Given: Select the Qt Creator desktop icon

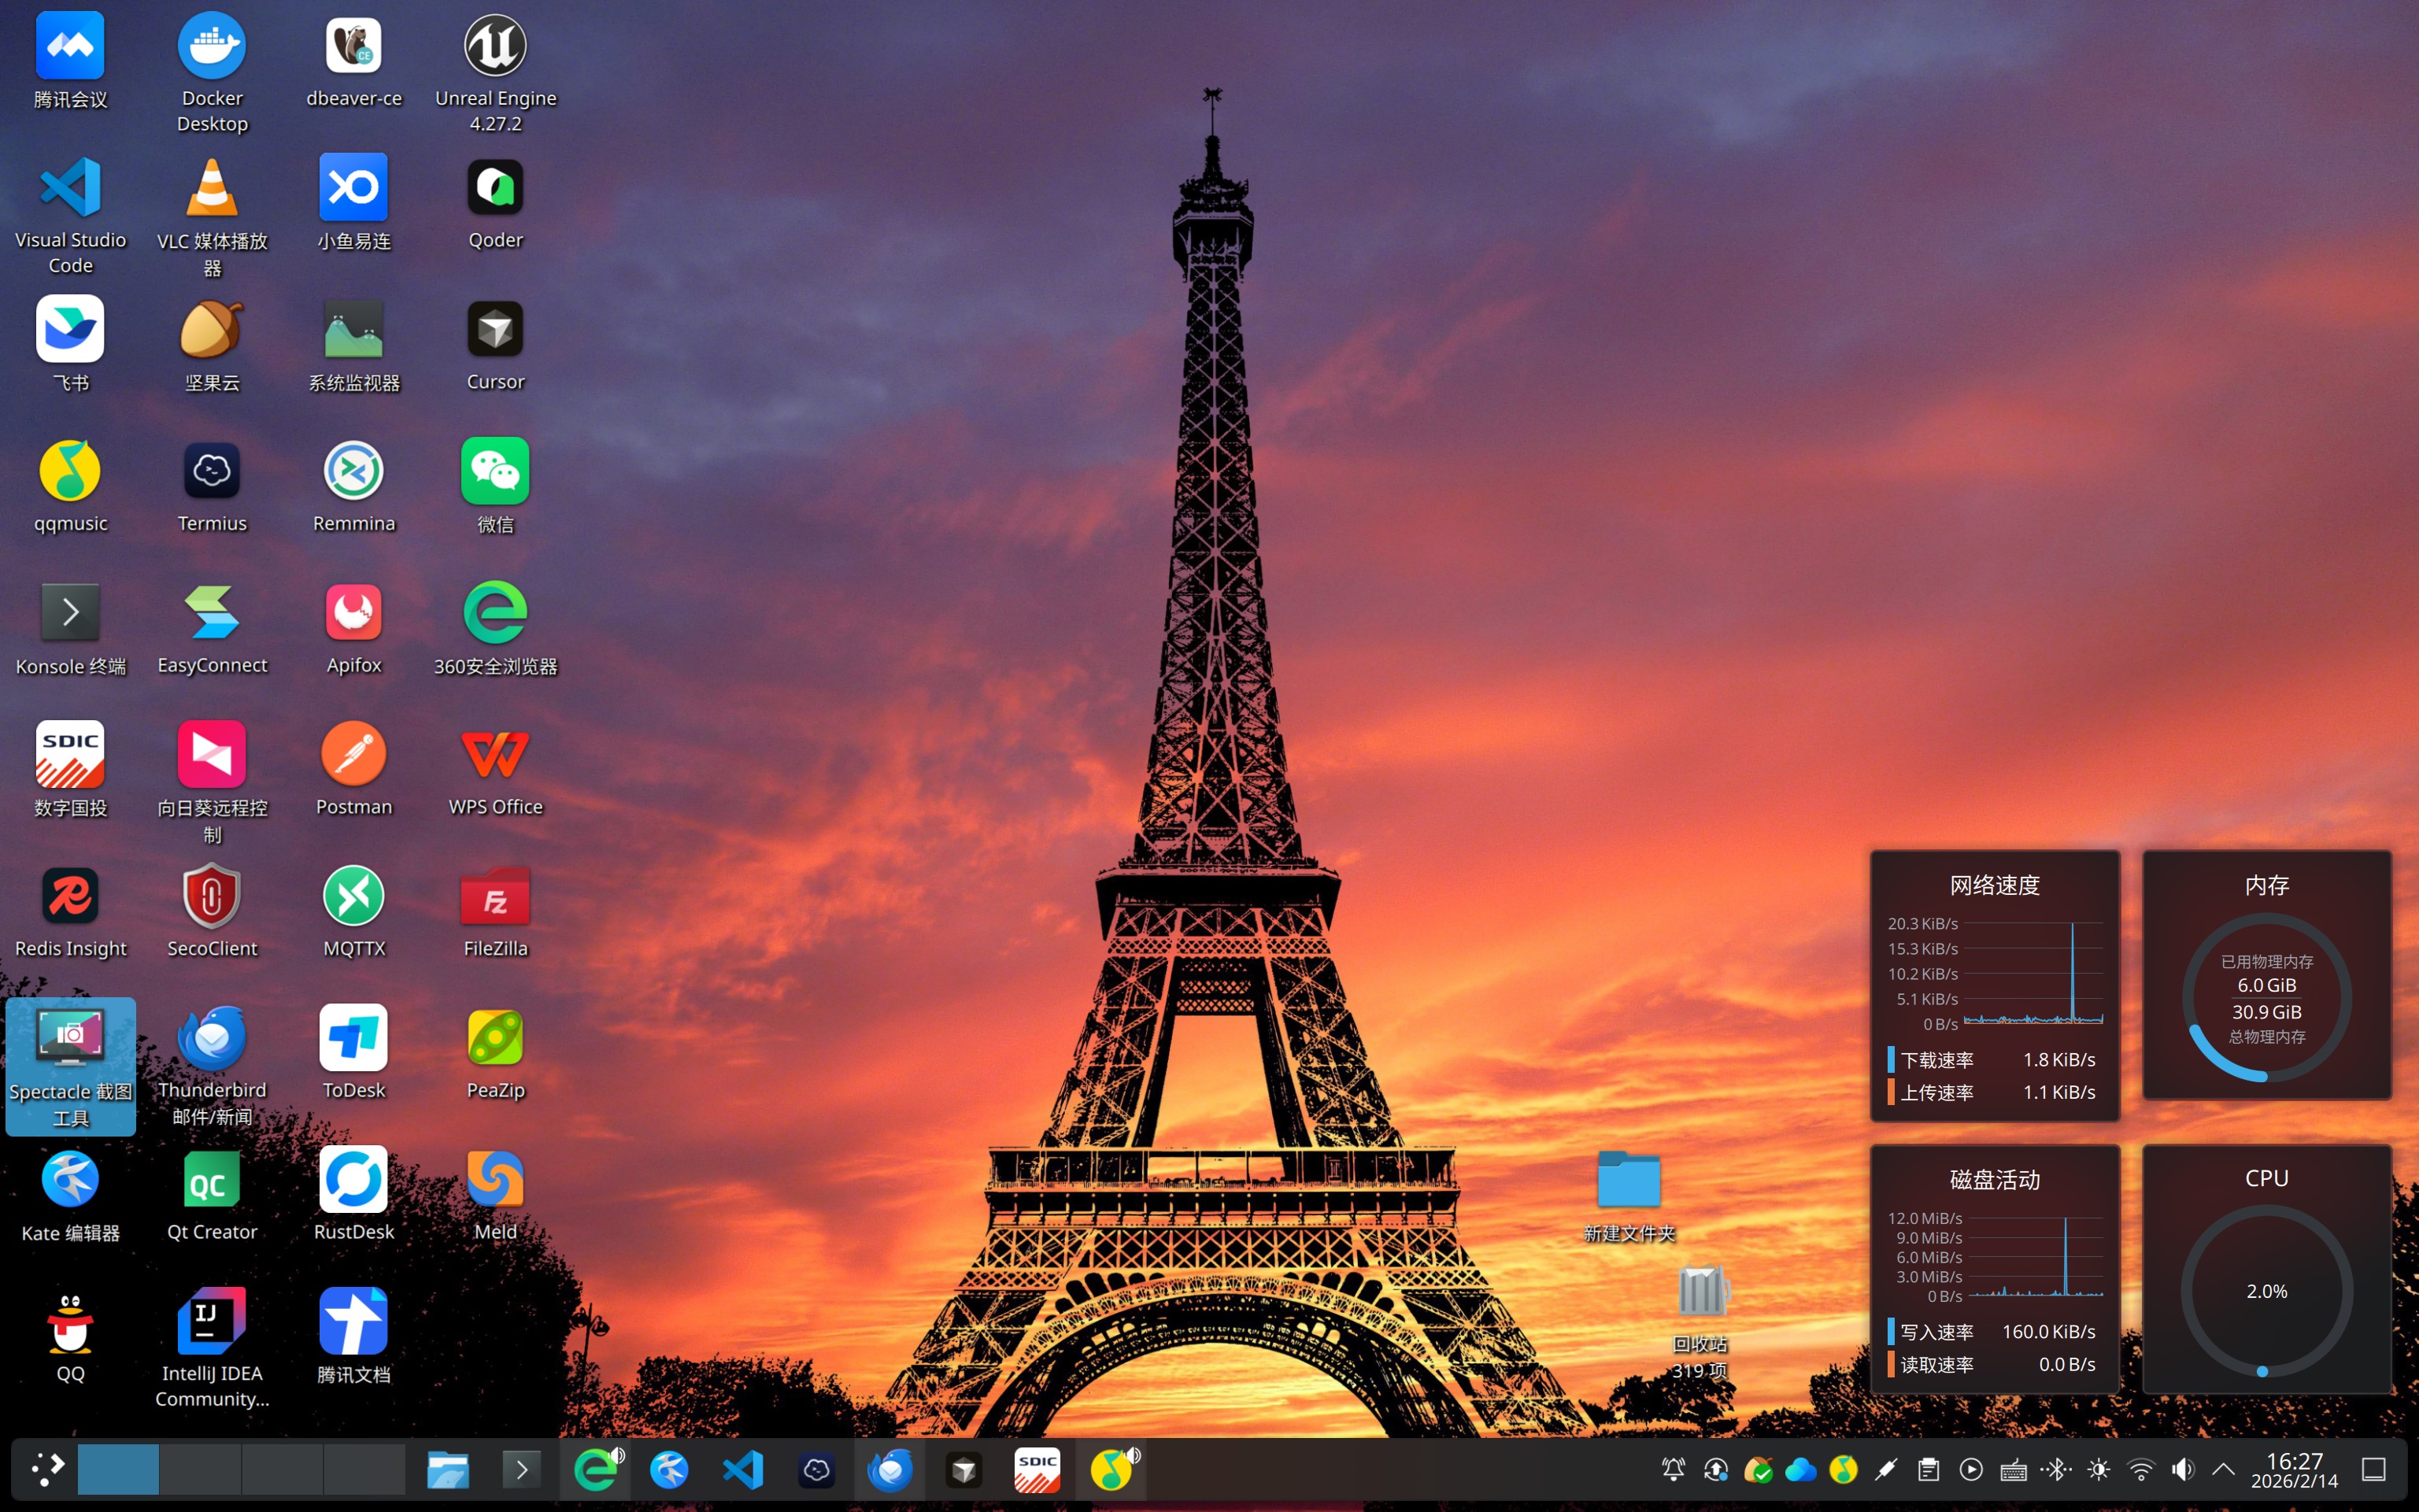Looking at the screenshot, I should tap(212, 1196).
